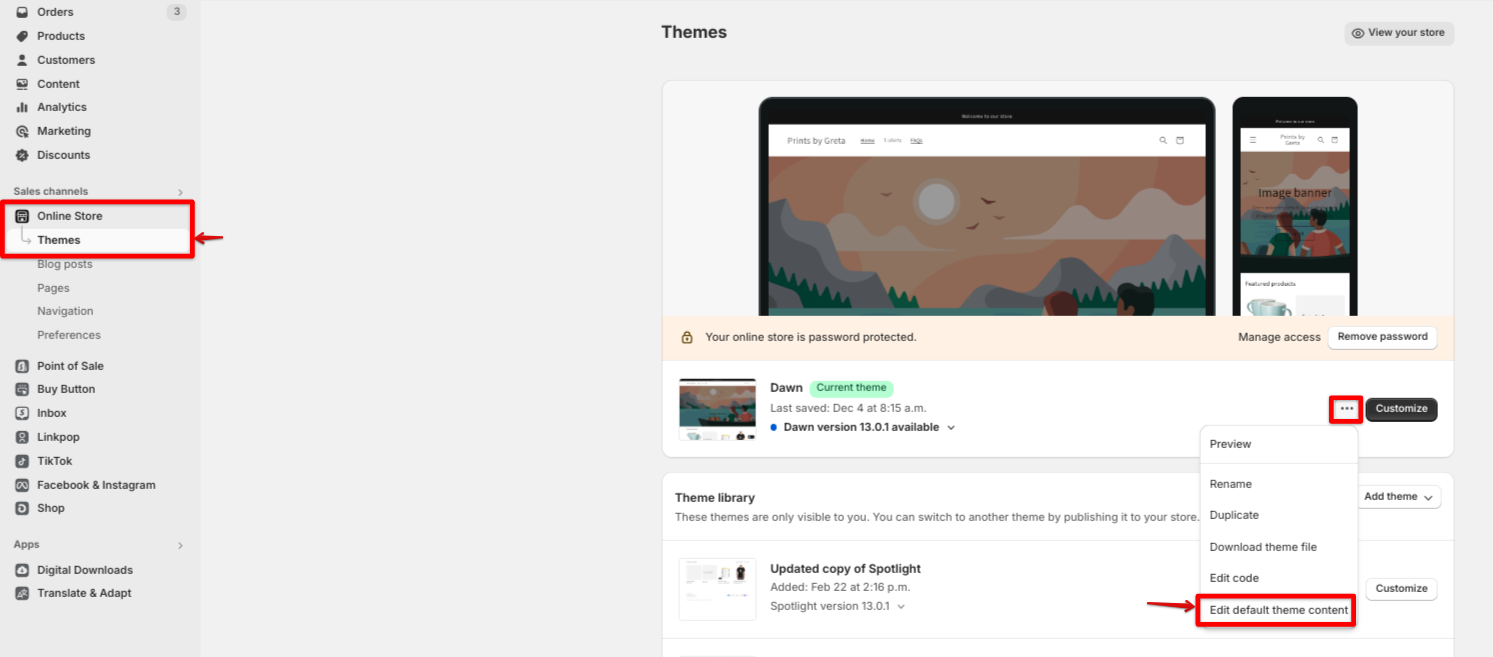The height and width of the screenshot is (657, 1493).
Task: Click the Products tag icon
Action: click(22, 36)
